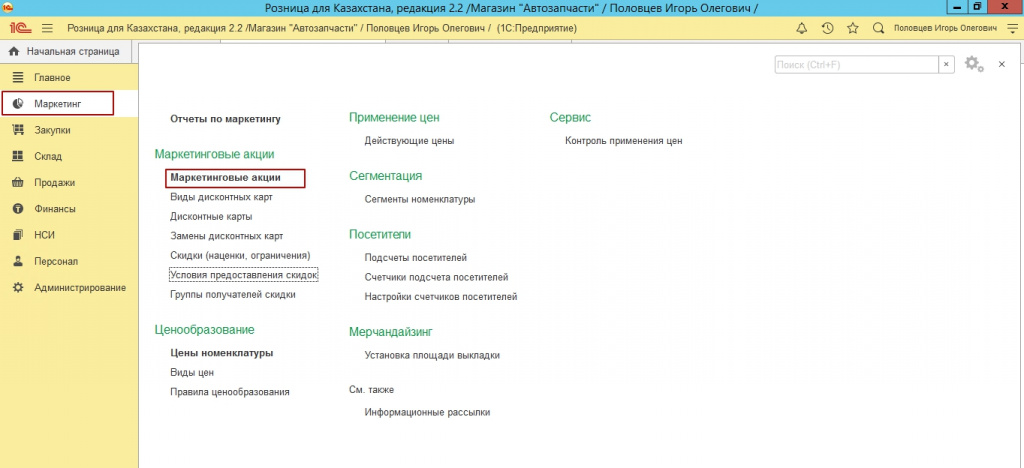This screenshot has height=468, width=1024.
Task: Open Дисконтные карты
Action: pyautogui.click(x=211, y=217)
